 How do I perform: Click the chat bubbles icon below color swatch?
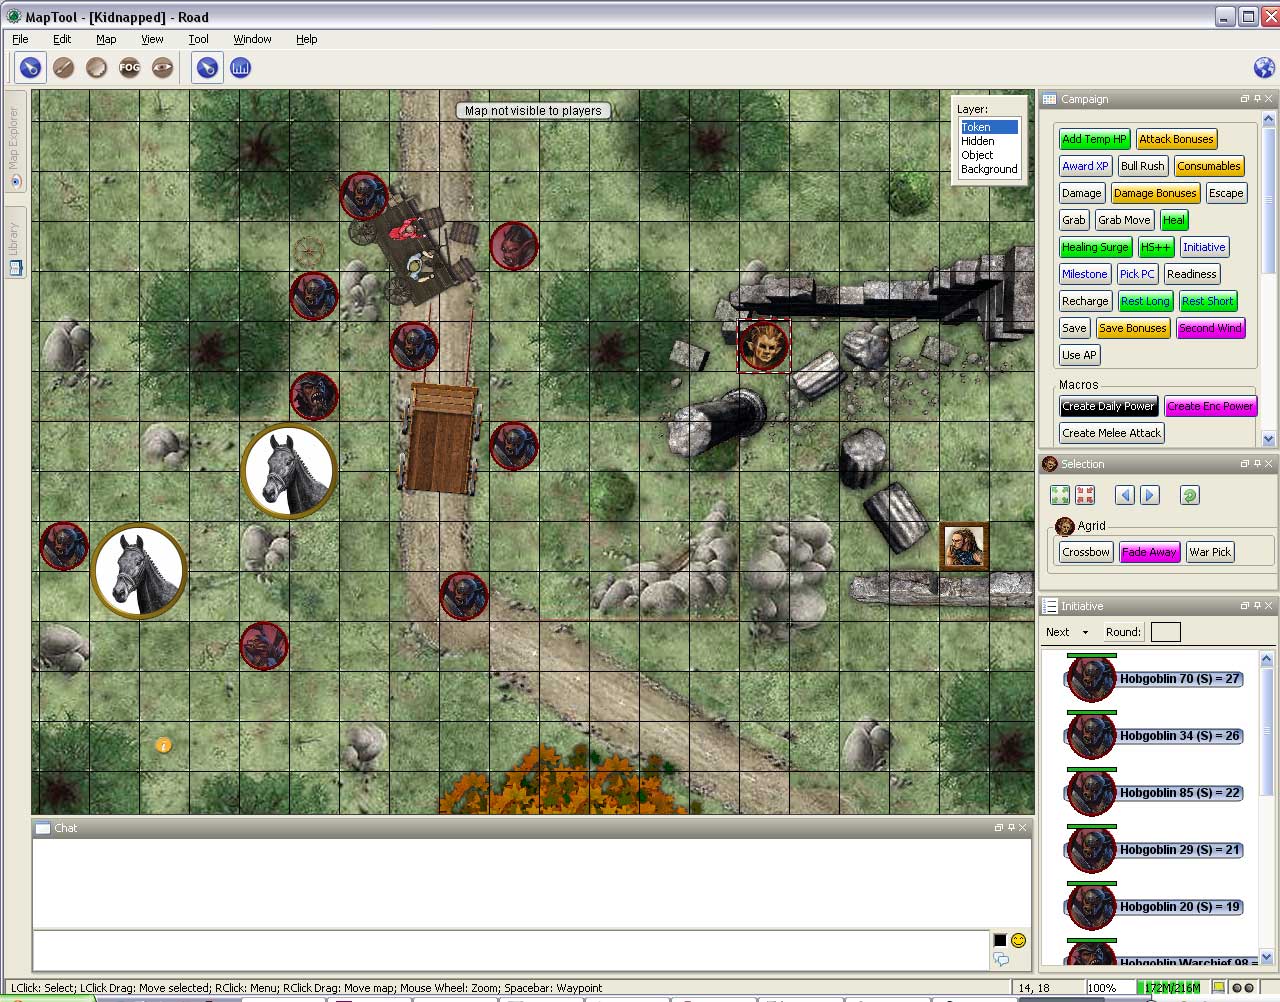pos(1001,960)
